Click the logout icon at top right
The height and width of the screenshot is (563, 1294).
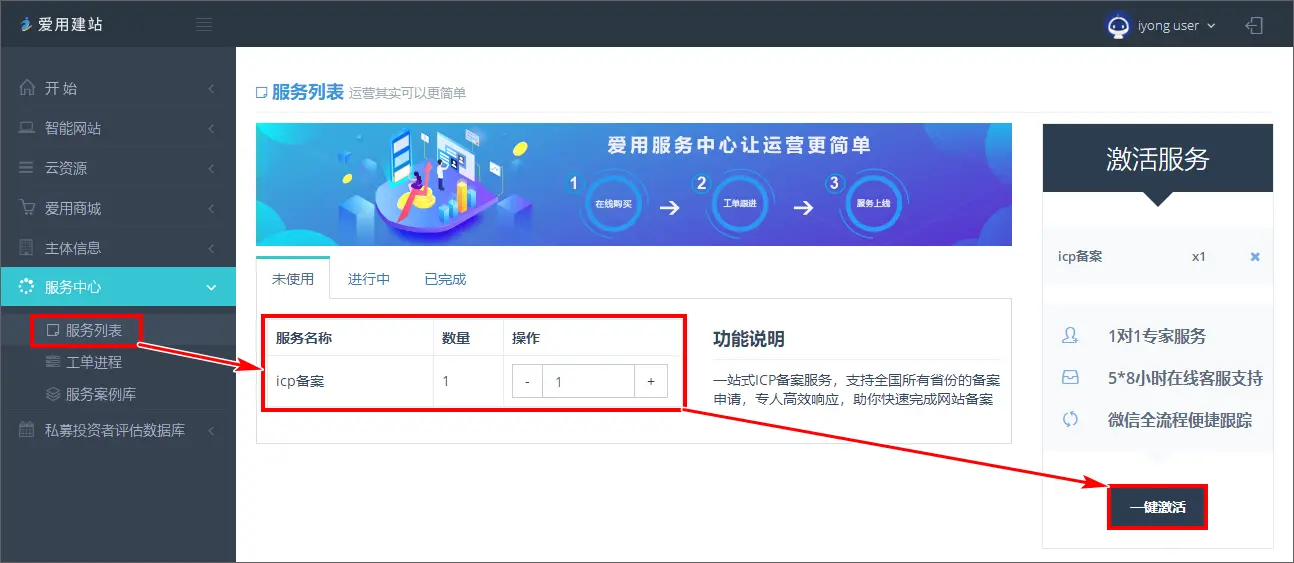(x=1254, y=25)
